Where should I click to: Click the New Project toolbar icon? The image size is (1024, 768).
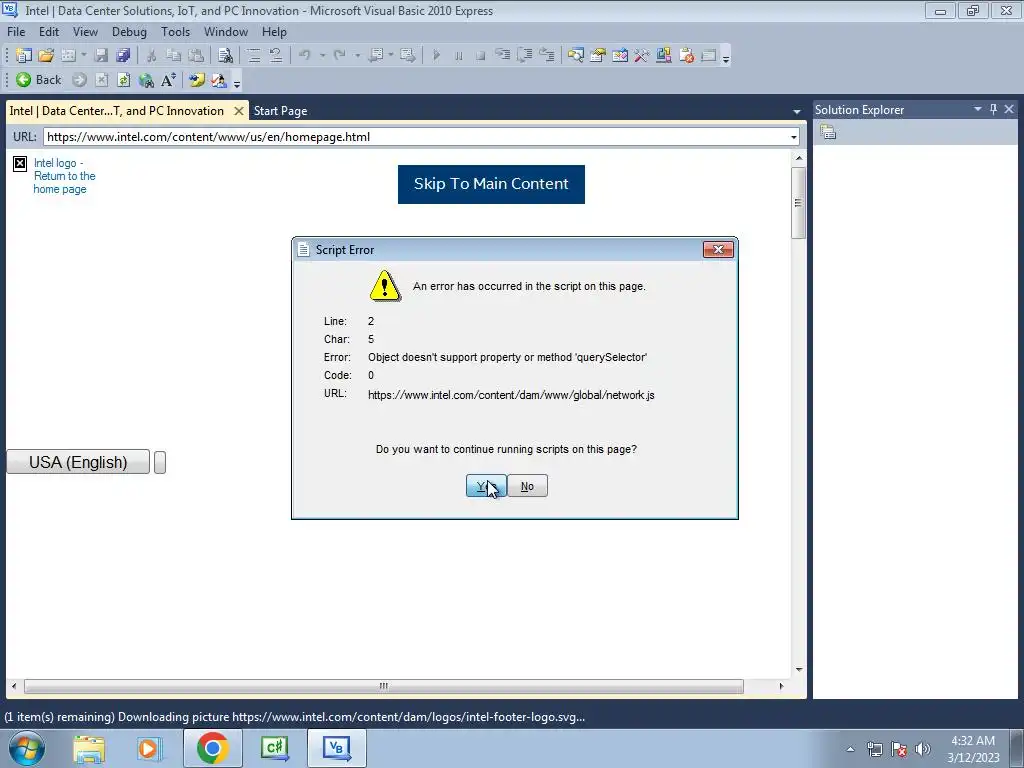[24, 56]
